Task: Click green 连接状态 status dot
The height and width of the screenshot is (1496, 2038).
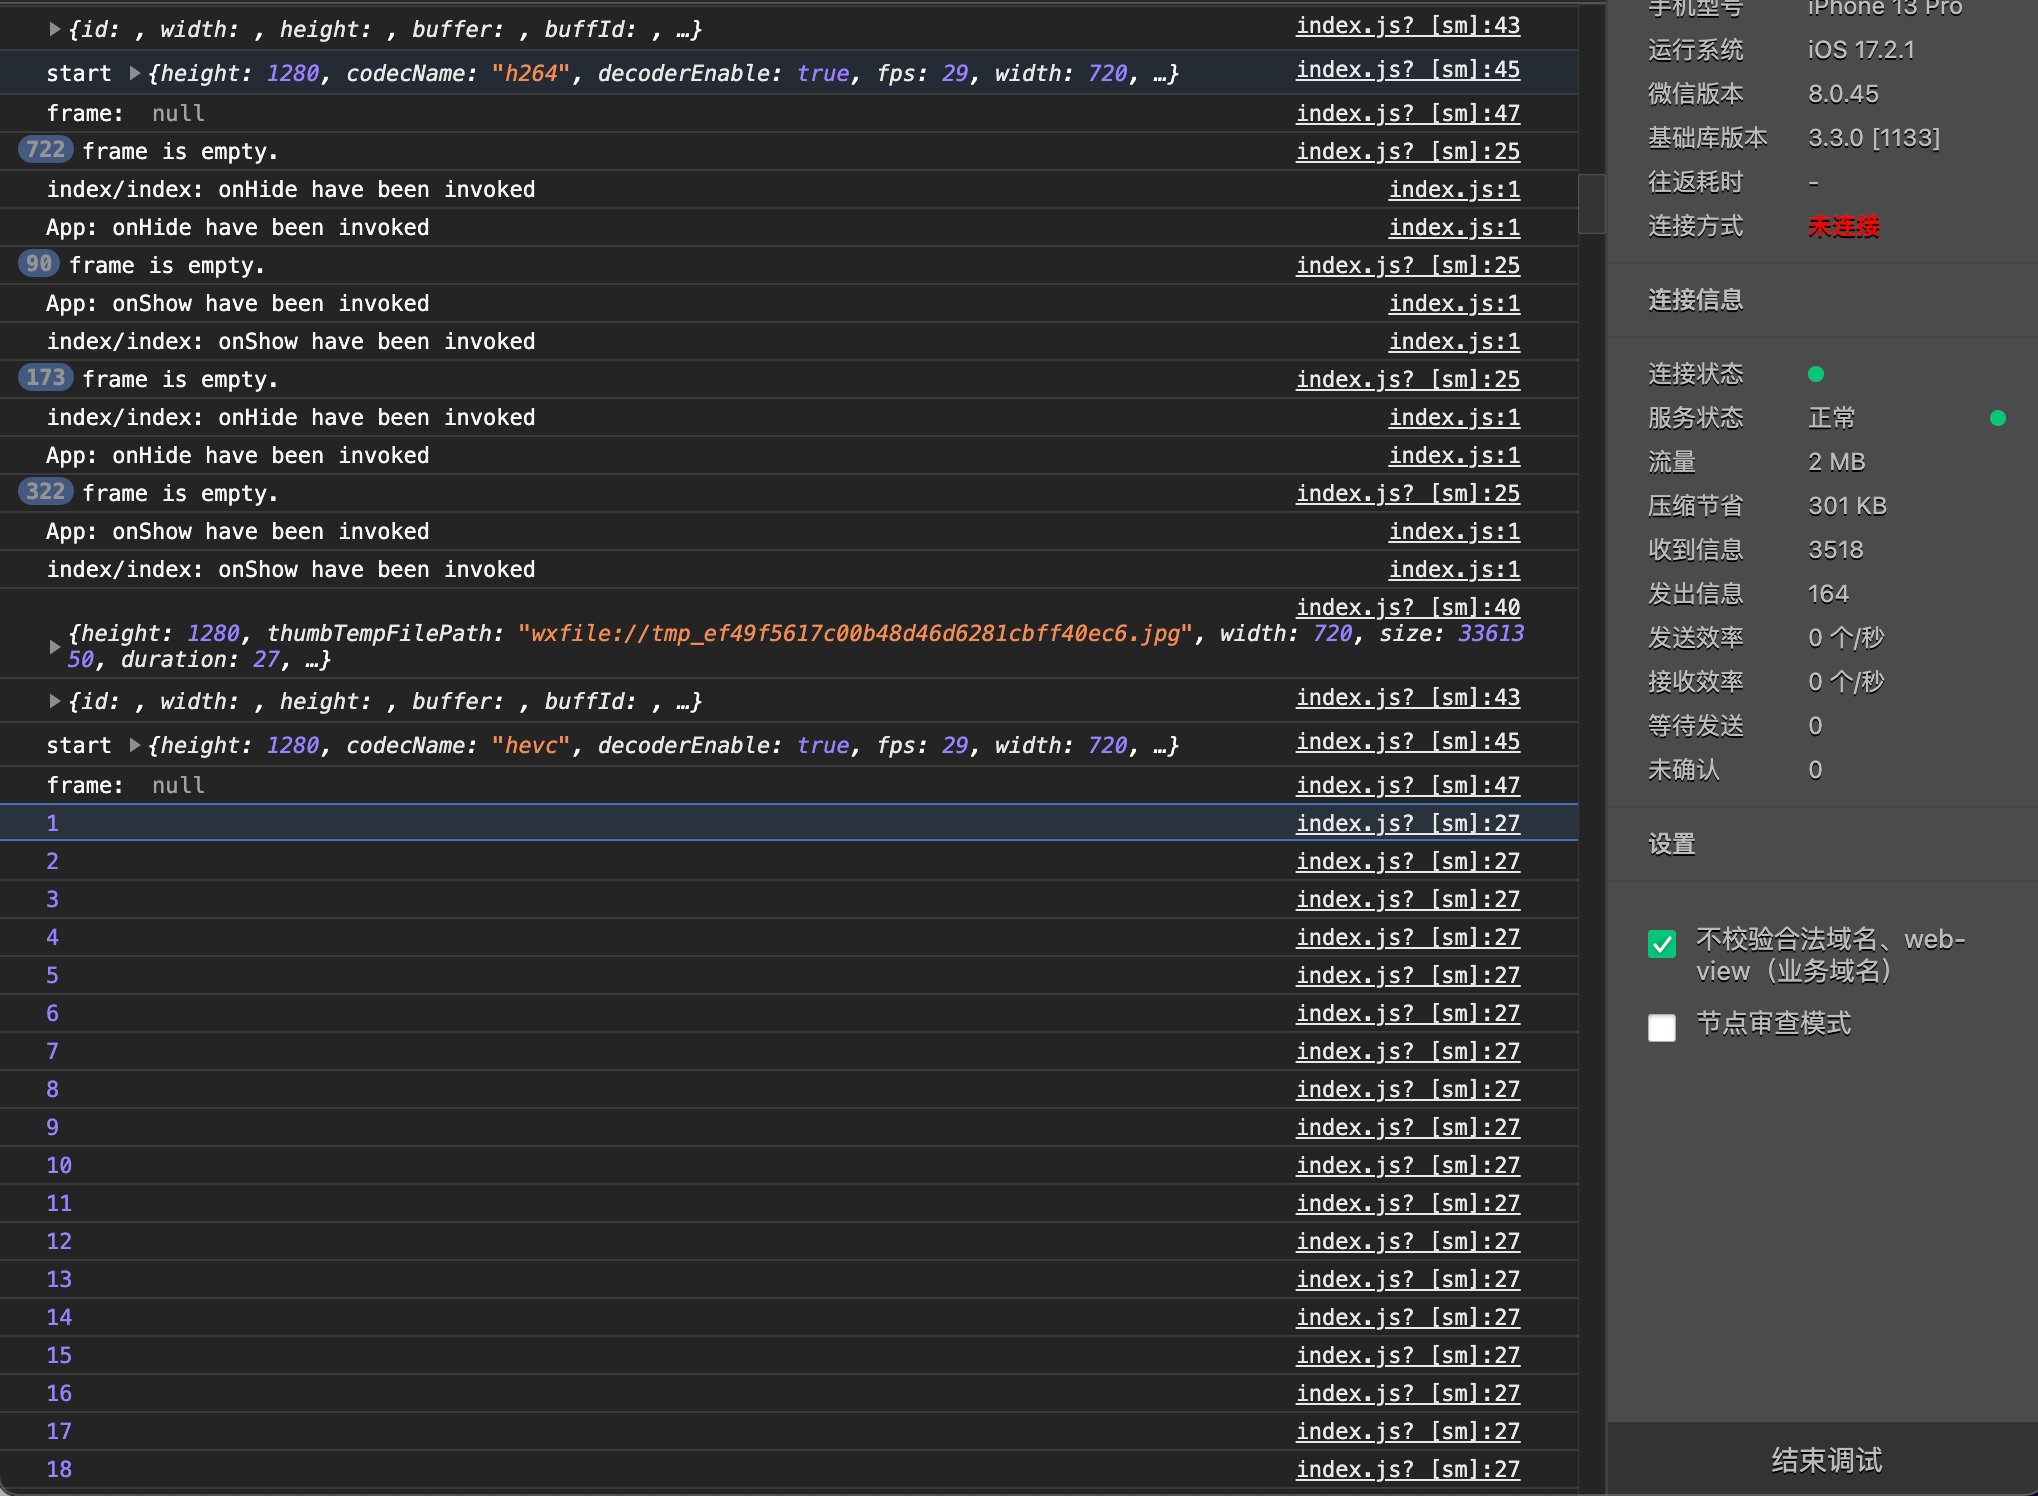Action: click(1816, 374)
